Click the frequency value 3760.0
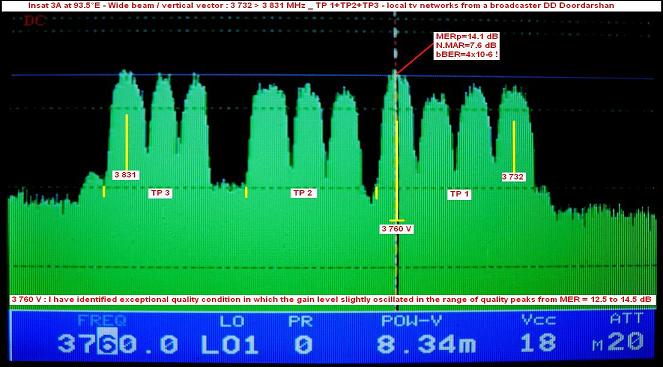Screen dimensions: 663x367 [x=118, y=344]
